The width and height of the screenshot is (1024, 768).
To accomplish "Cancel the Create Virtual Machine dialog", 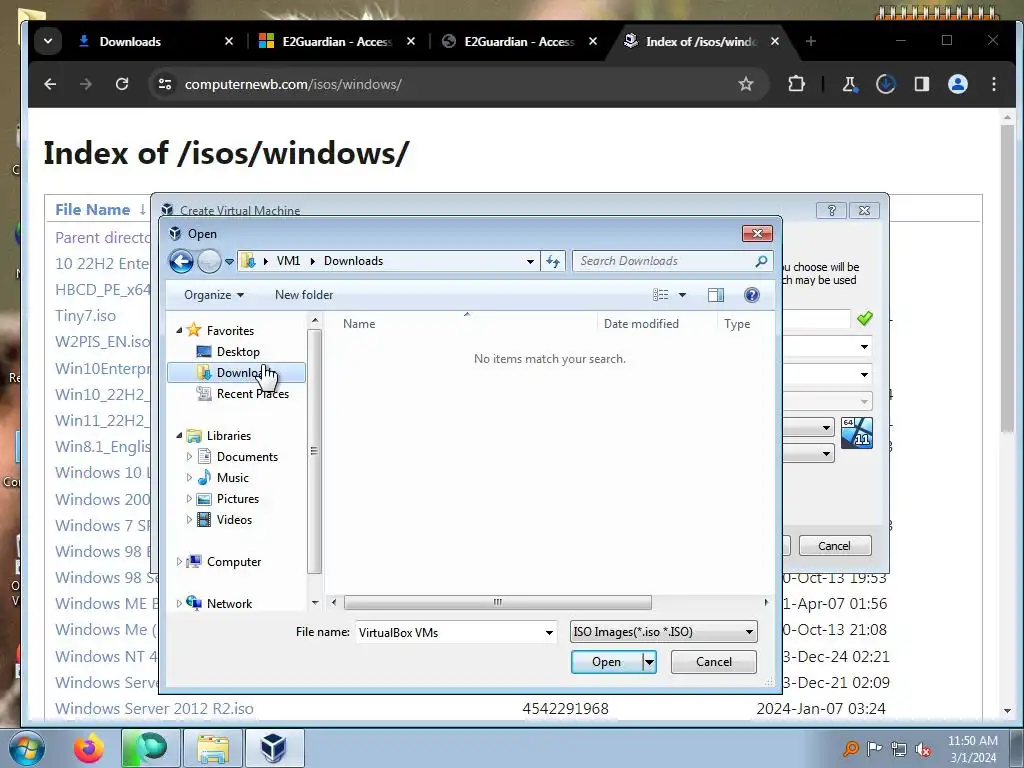I will [x=835, y=546].
